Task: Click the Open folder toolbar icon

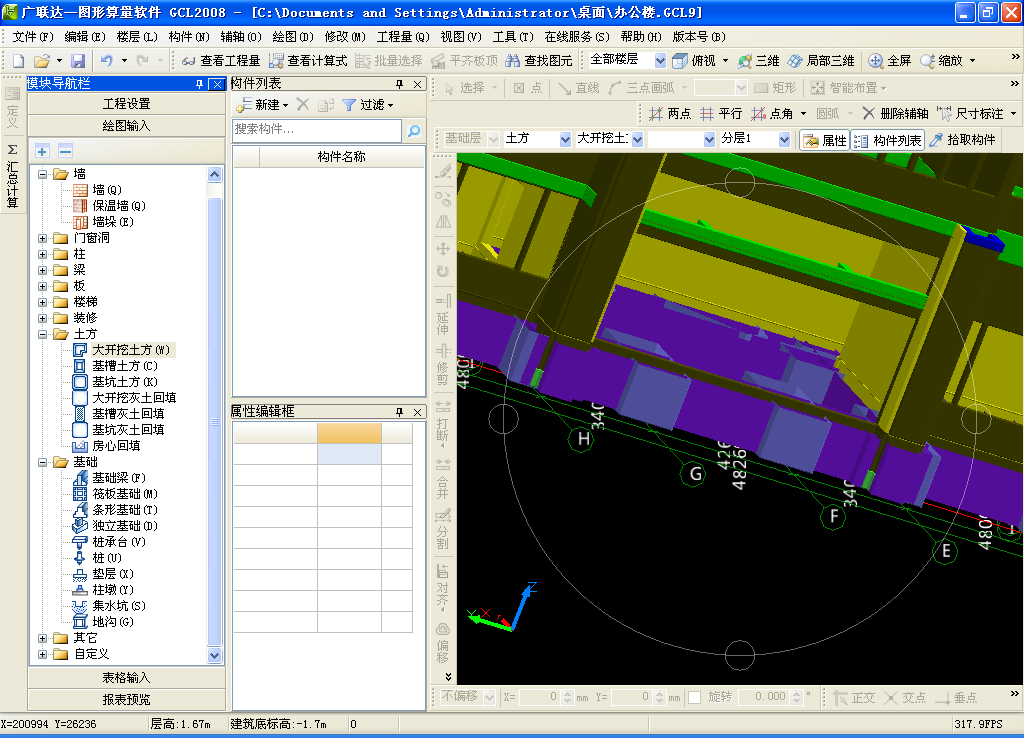Action: coord(42,61)
